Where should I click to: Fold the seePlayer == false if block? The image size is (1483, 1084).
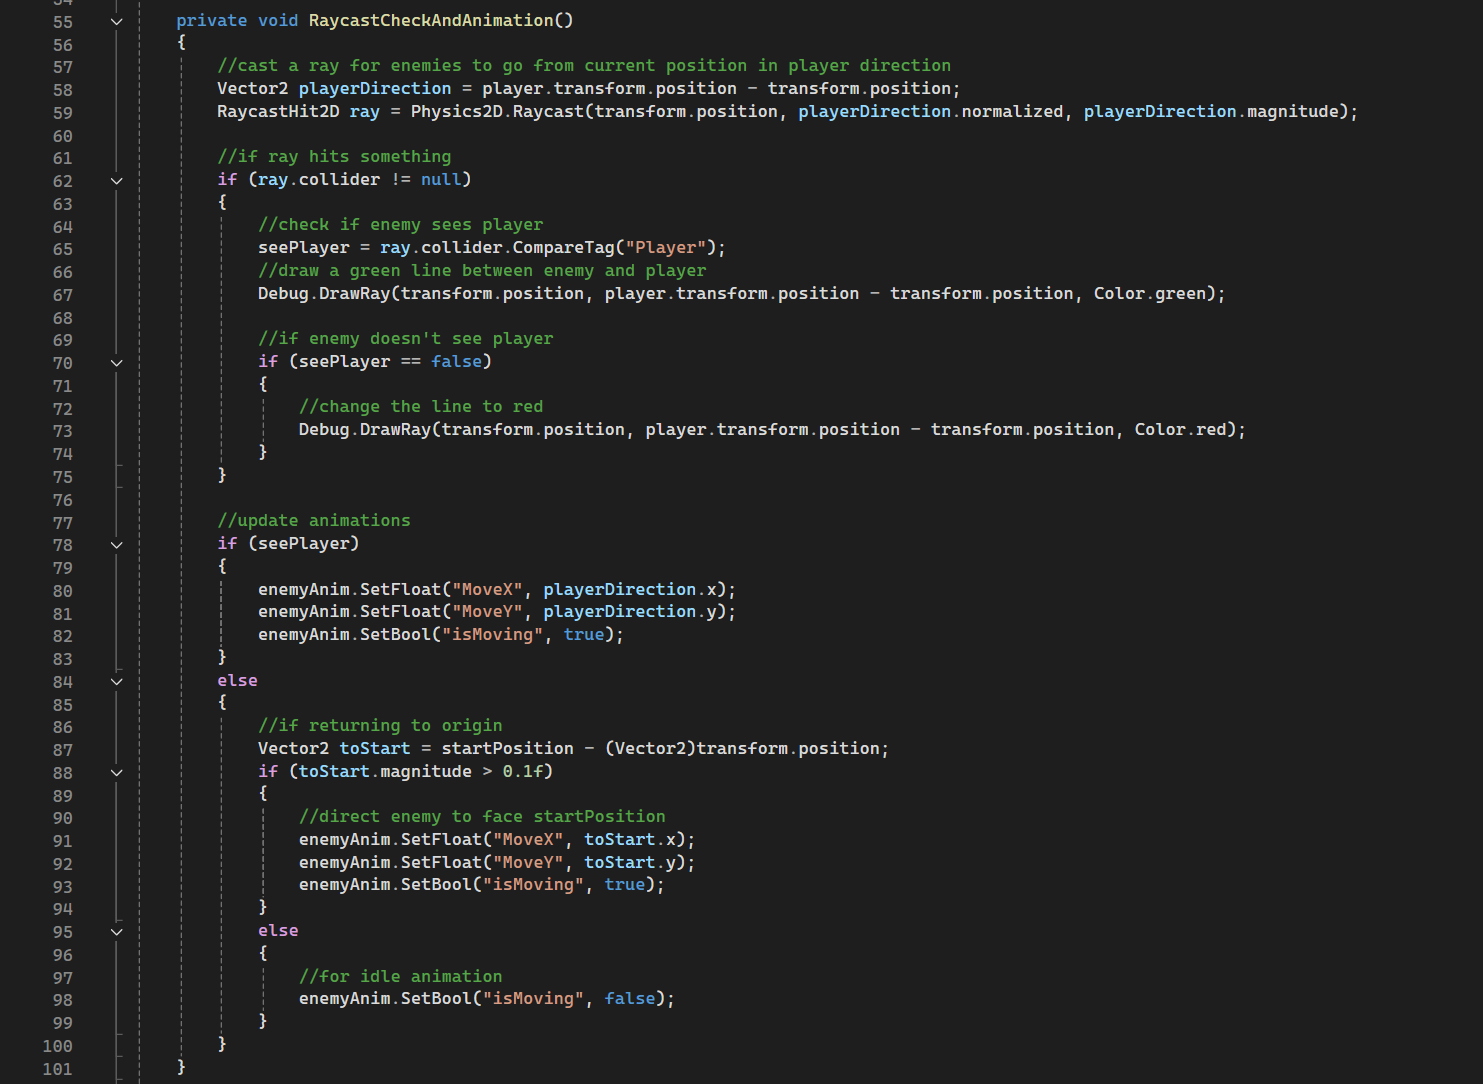[x=117, y=363]
